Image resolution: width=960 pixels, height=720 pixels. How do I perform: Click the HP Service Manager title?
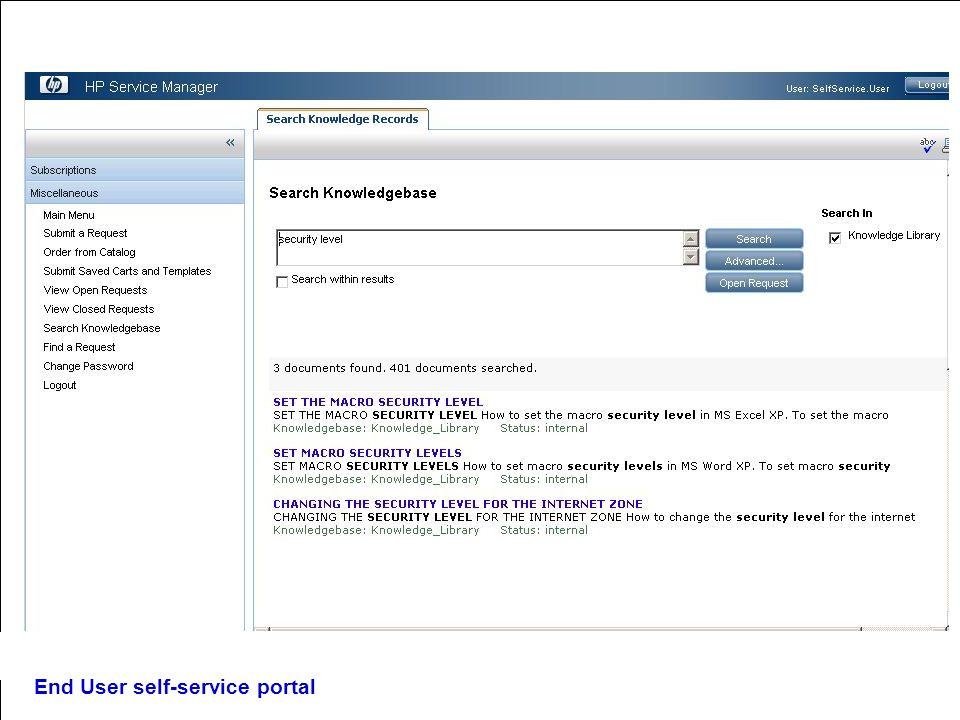(x=151, y=87)
